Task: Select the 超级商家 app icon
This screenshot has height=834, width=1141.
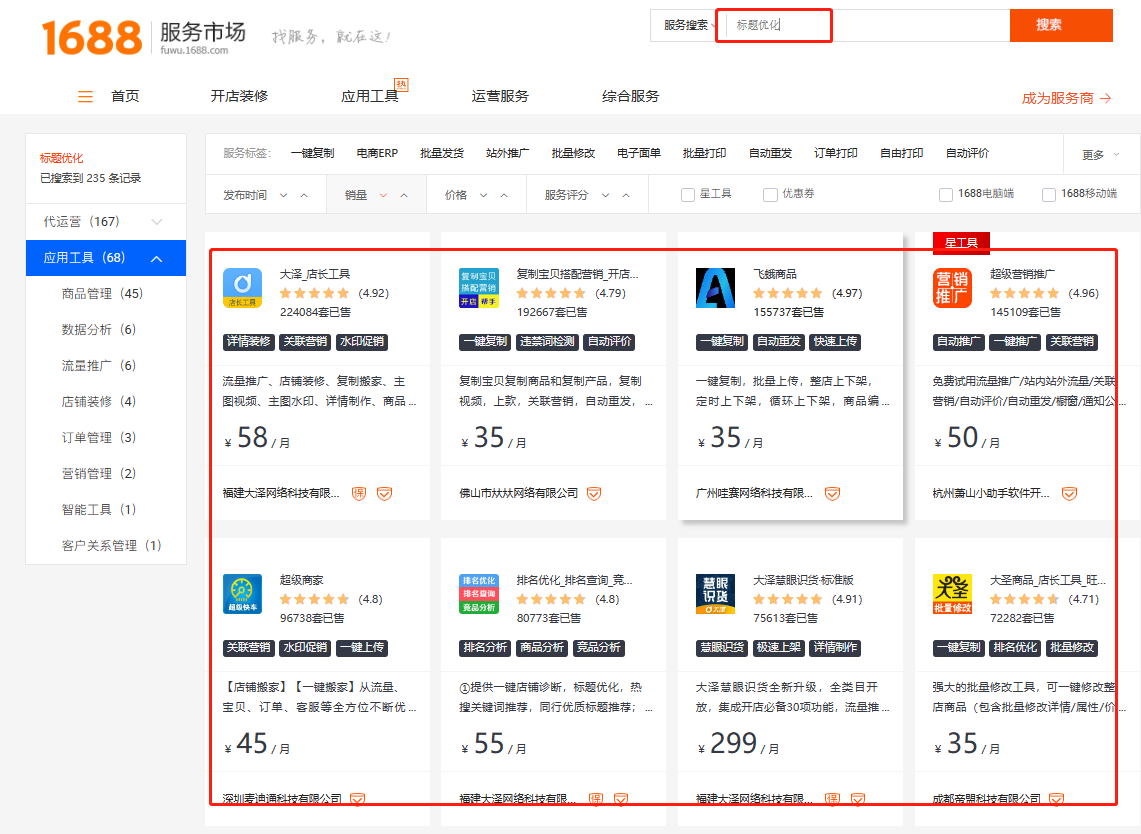Action: [242, 594]
